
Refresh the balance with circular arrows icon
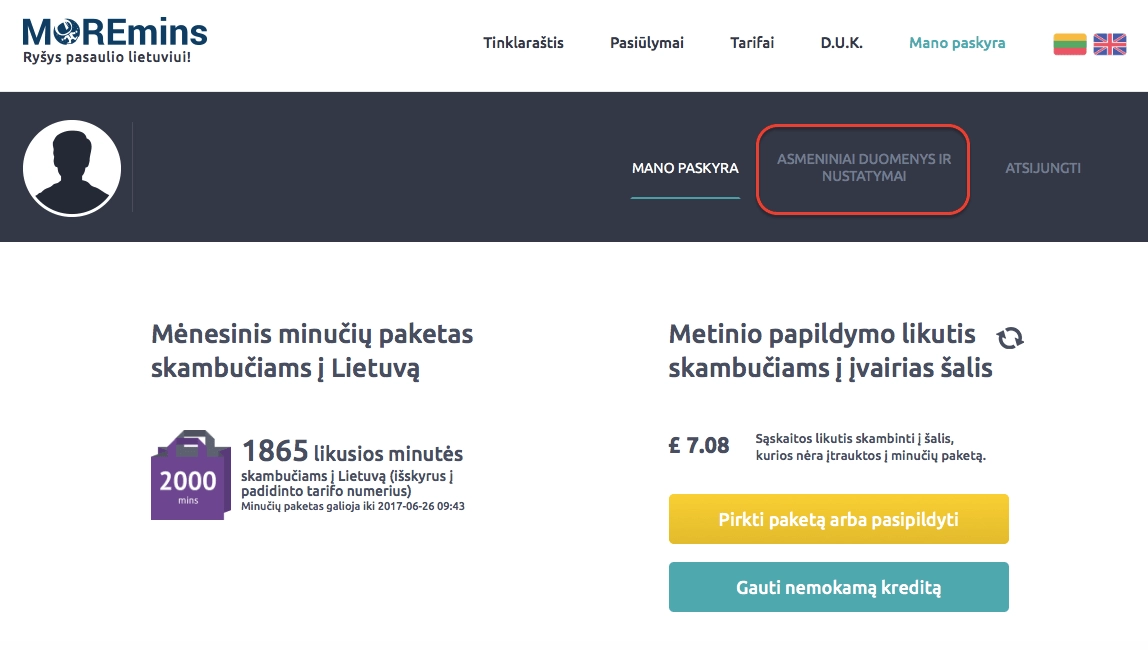(1011, 338)
